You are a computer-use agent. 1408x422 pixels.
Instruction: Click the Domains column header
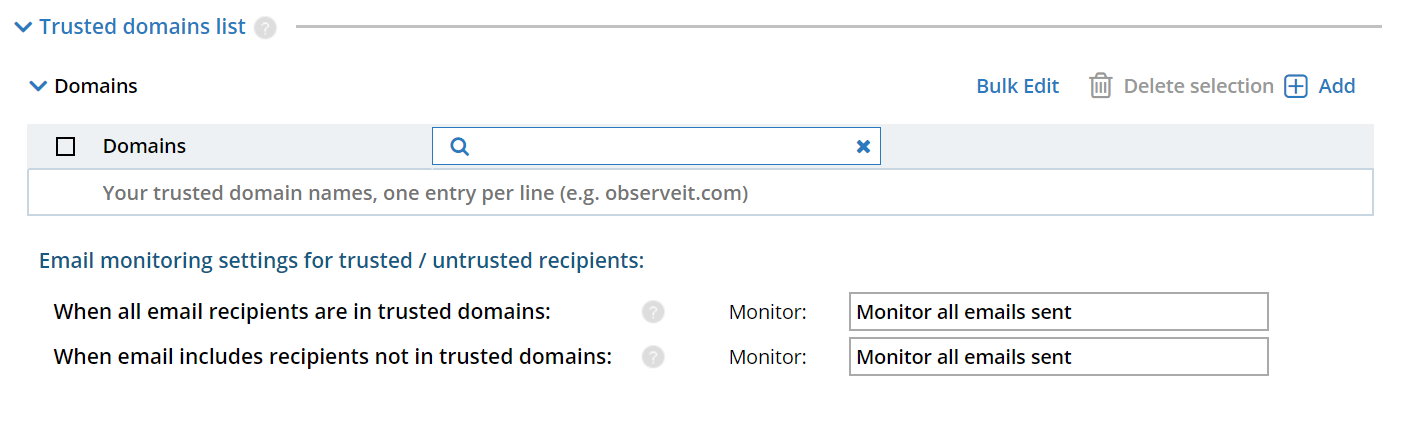144,146
